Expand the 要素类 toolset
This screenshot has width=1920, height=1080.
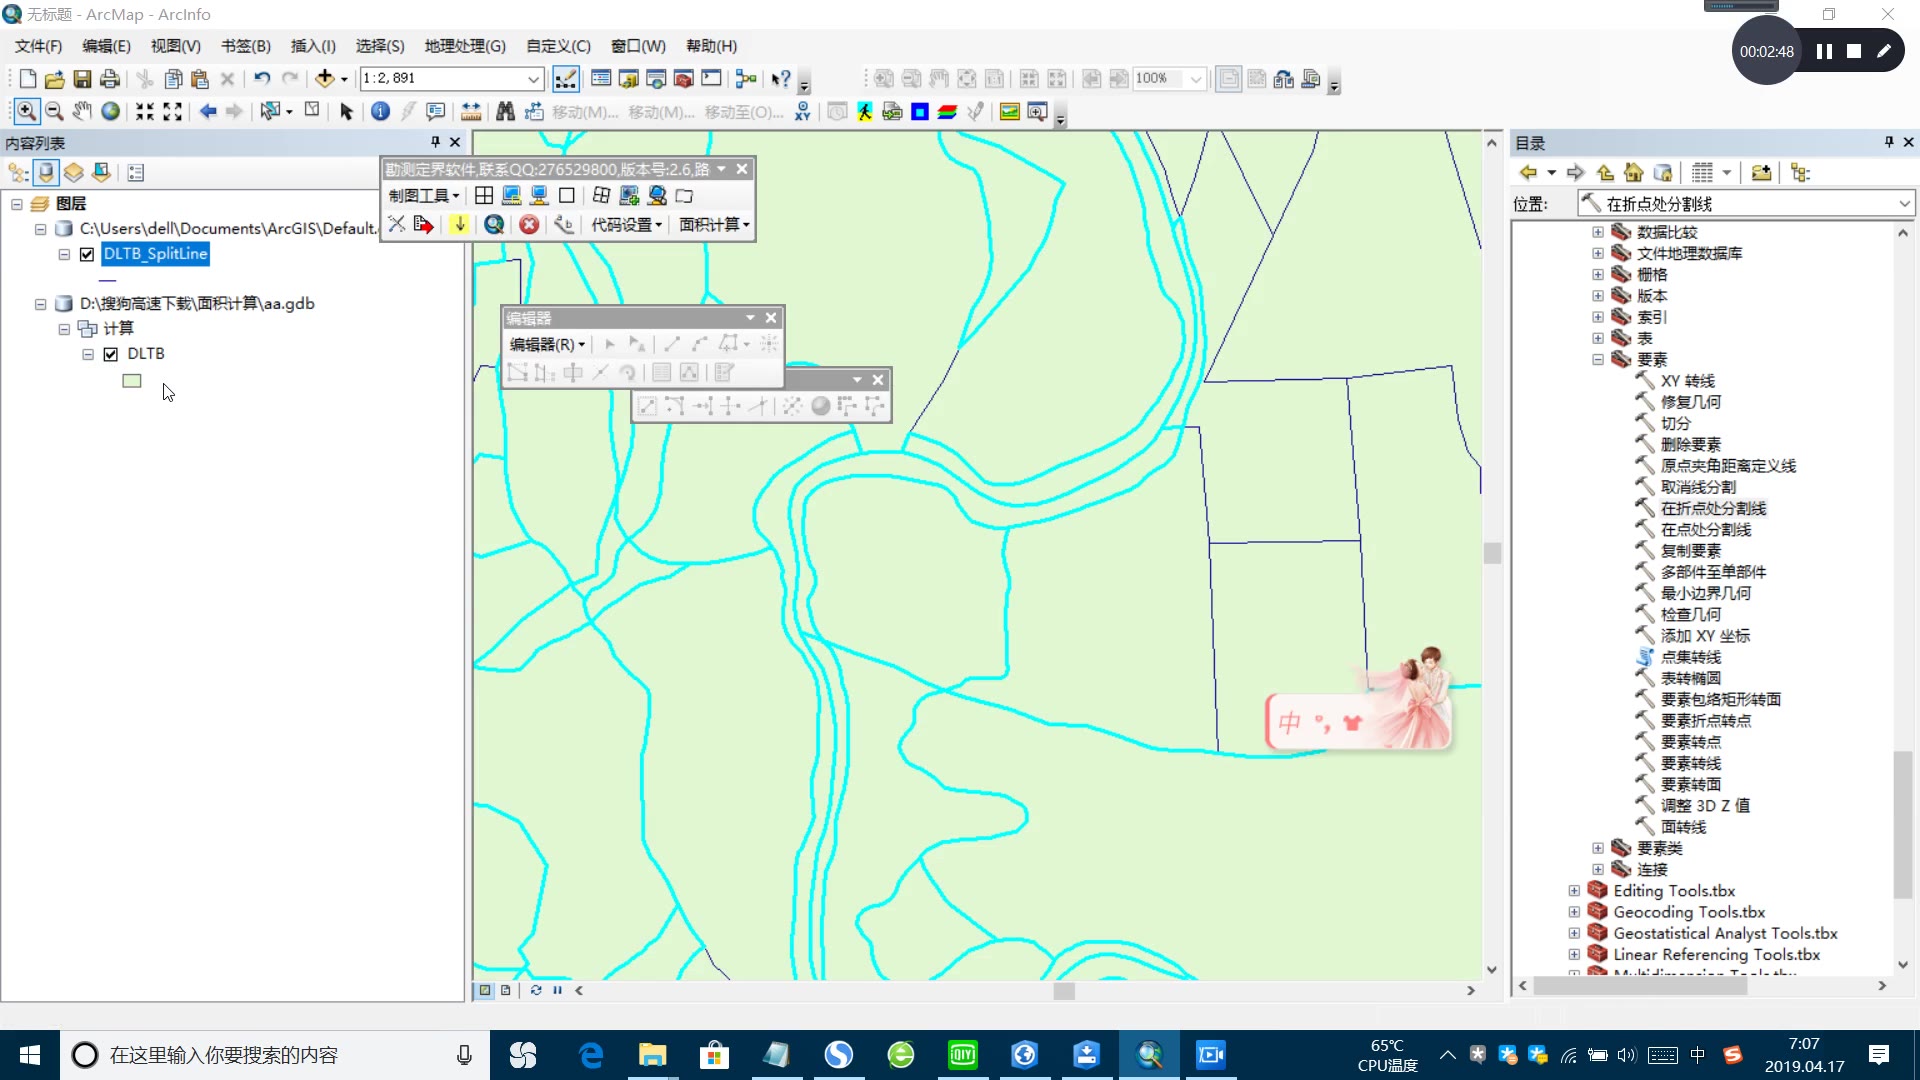pyautogui.click(x=1598, y=848)
